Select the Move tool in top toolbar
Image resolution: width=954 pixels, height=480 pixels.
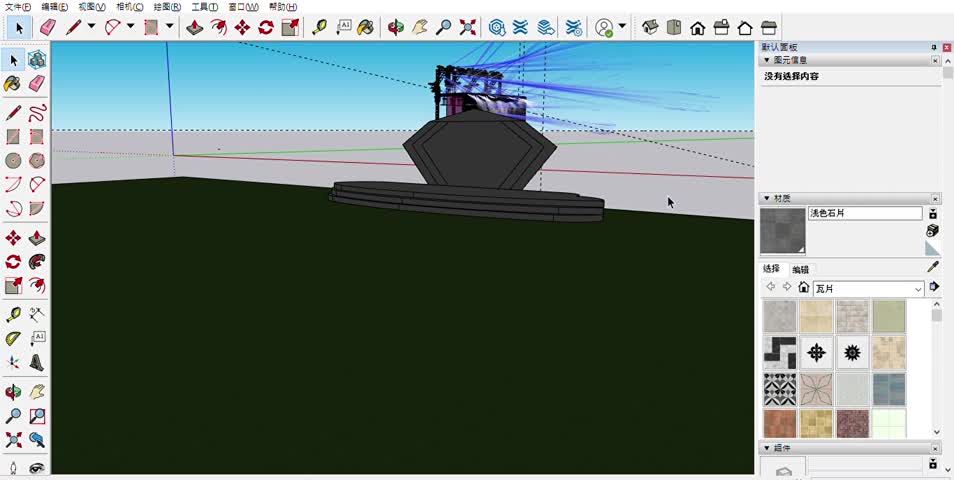click(x=242, y=28)
